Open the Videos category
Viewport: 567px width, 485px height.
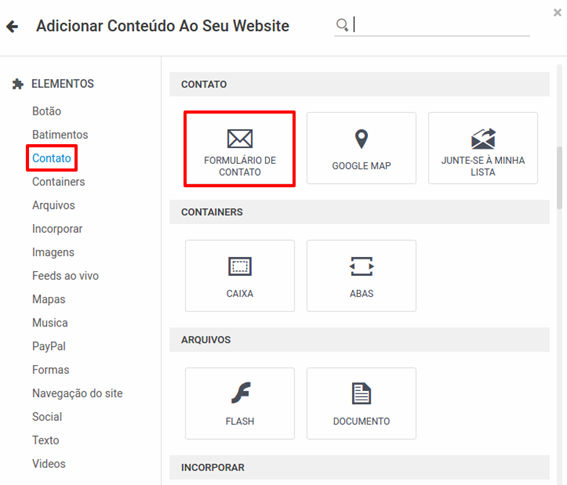point(49,464)
